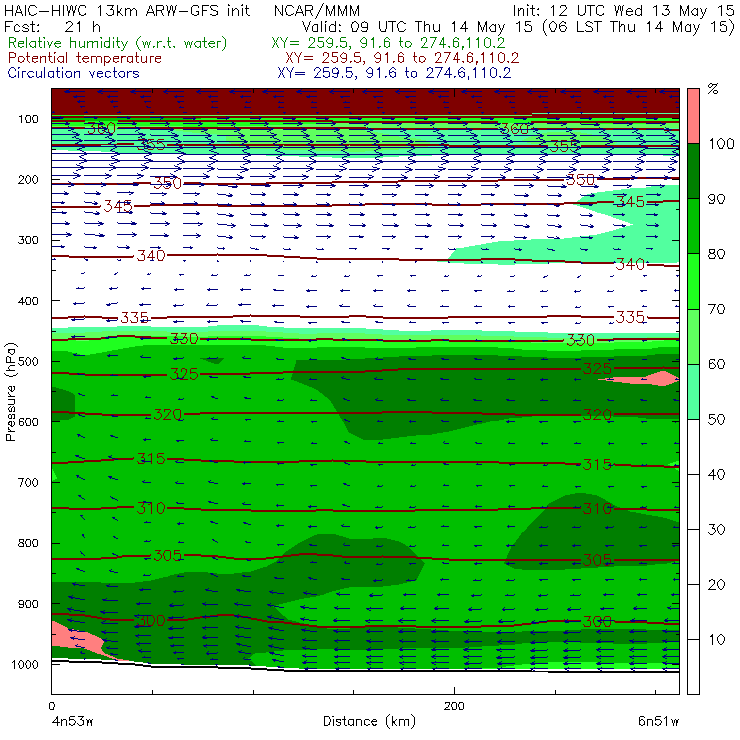Click the '60' color bar scale label
This screenshot has height=740, width=740.
pyautogui.click(x=716, y=364)
